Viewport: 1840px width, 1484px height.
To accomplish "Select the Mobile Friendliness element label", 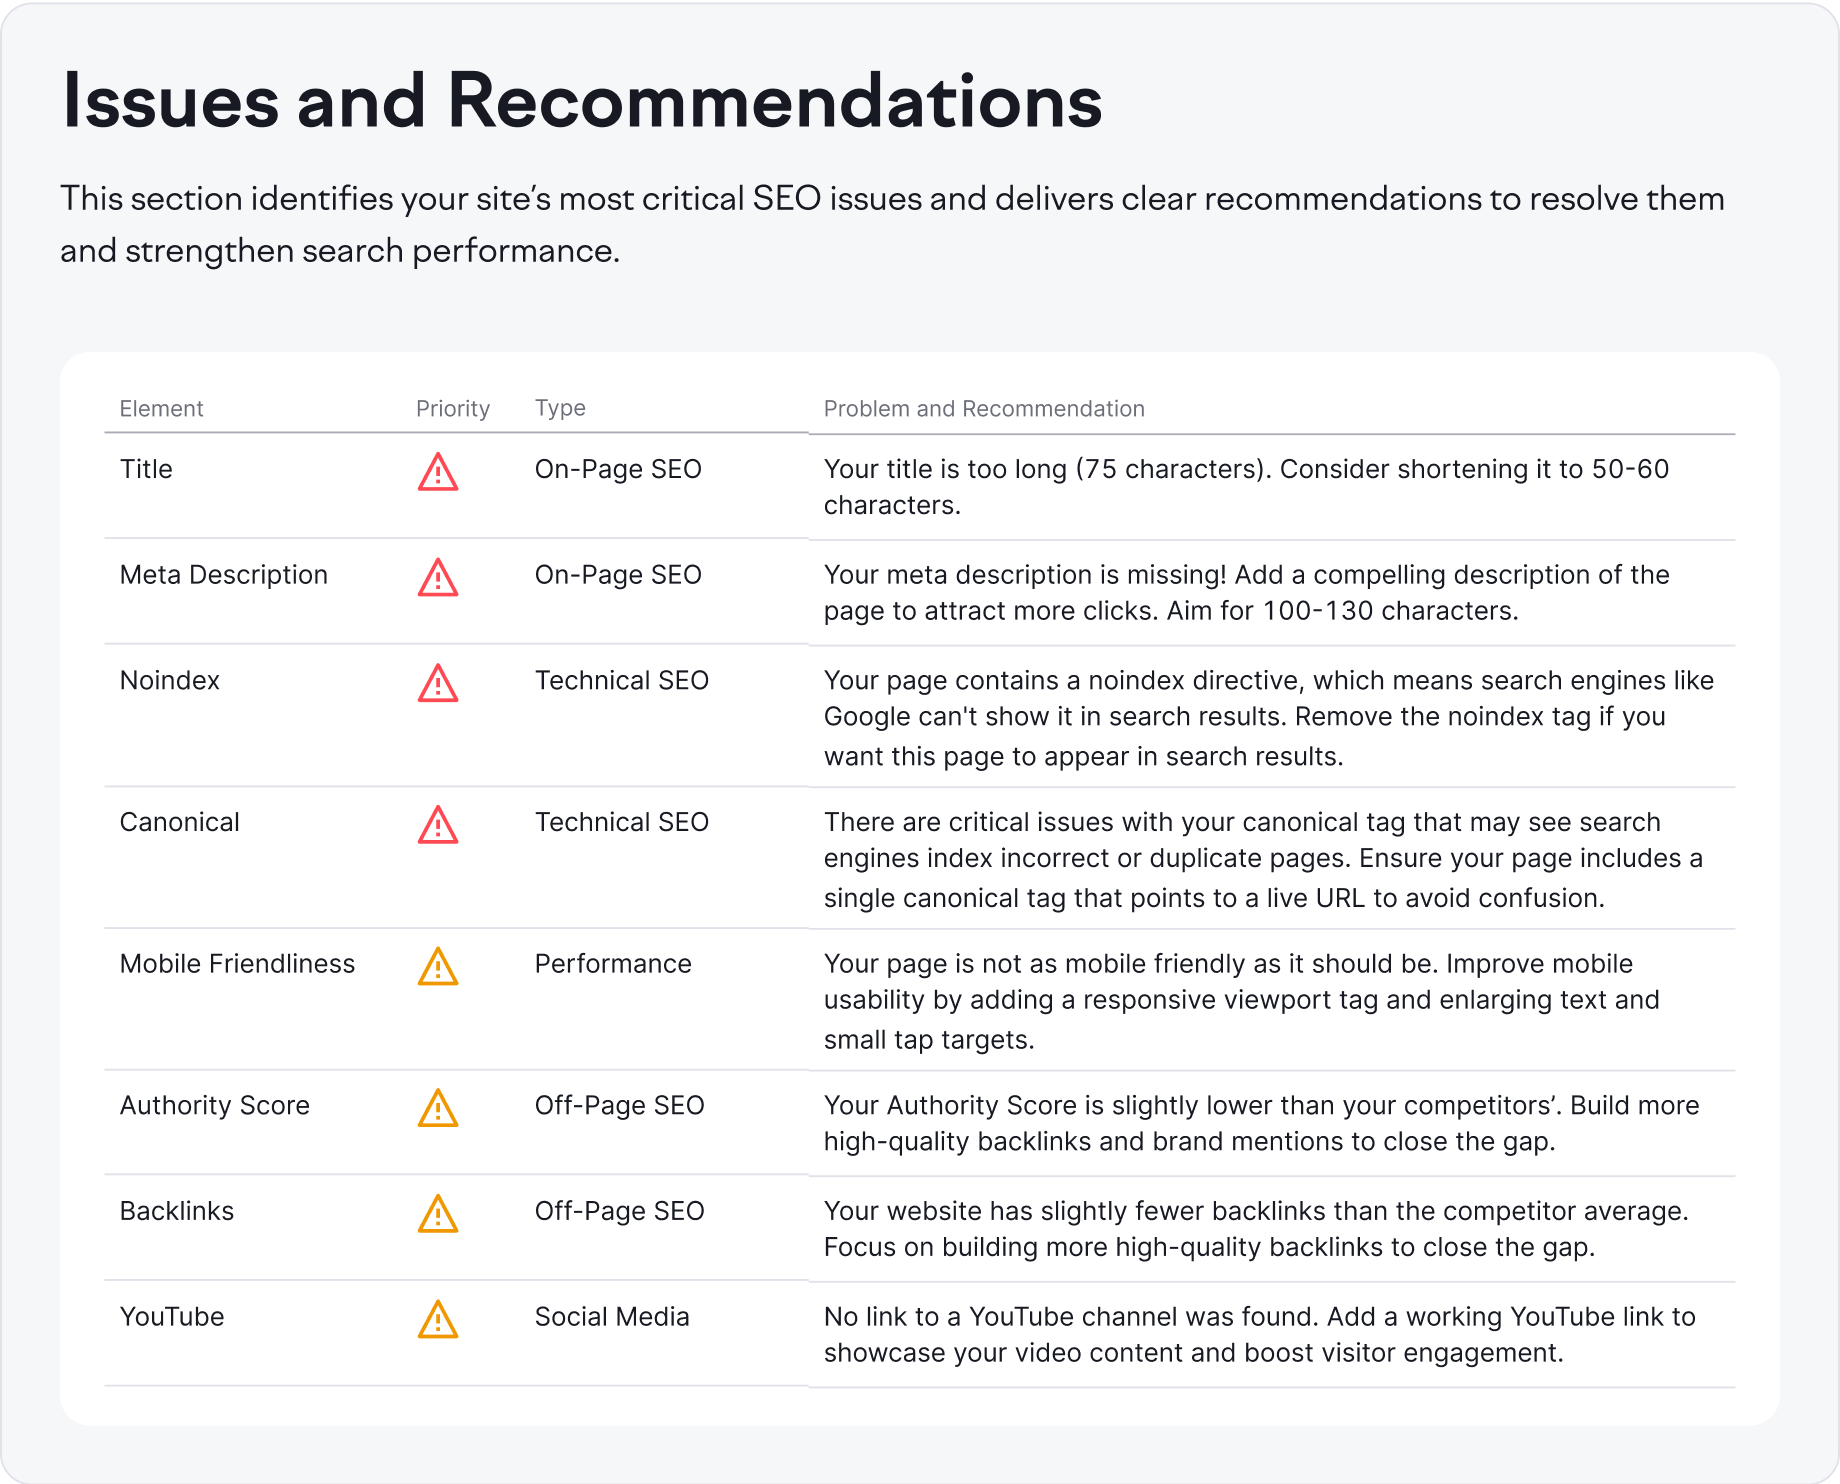I will tap(237, 964).
